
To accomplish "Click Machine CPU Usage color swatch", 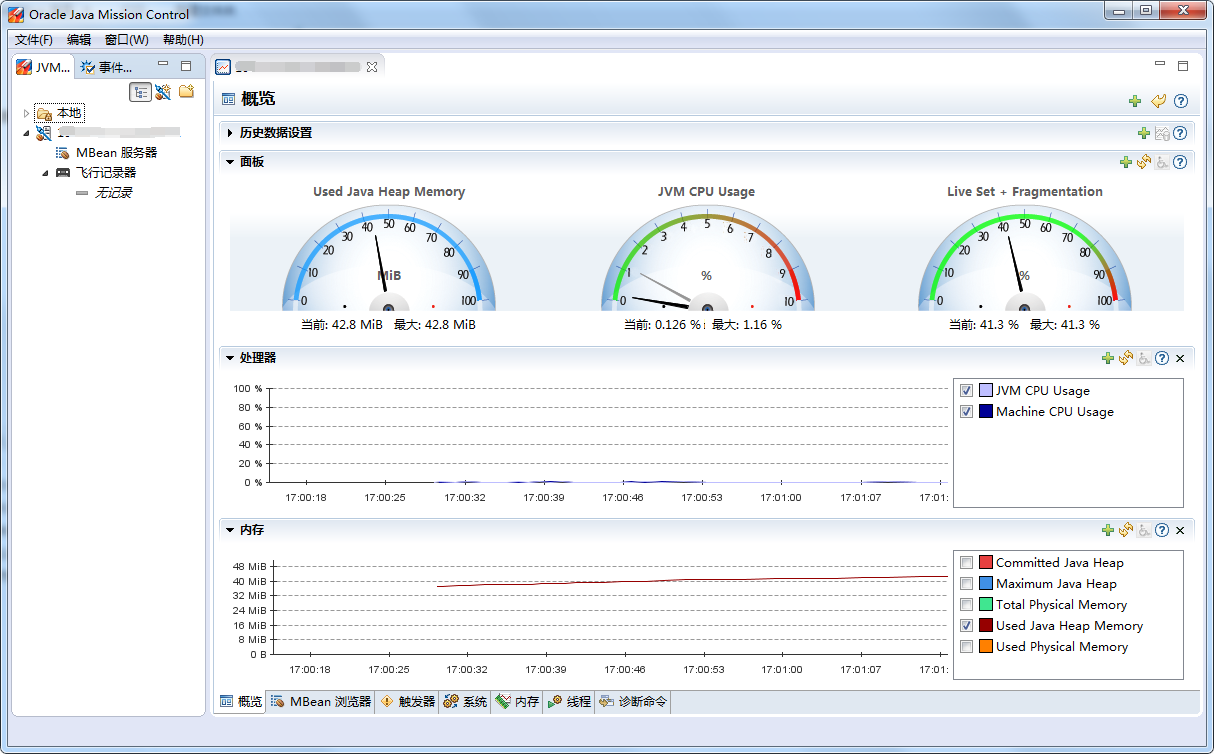I will click(986, 412).
